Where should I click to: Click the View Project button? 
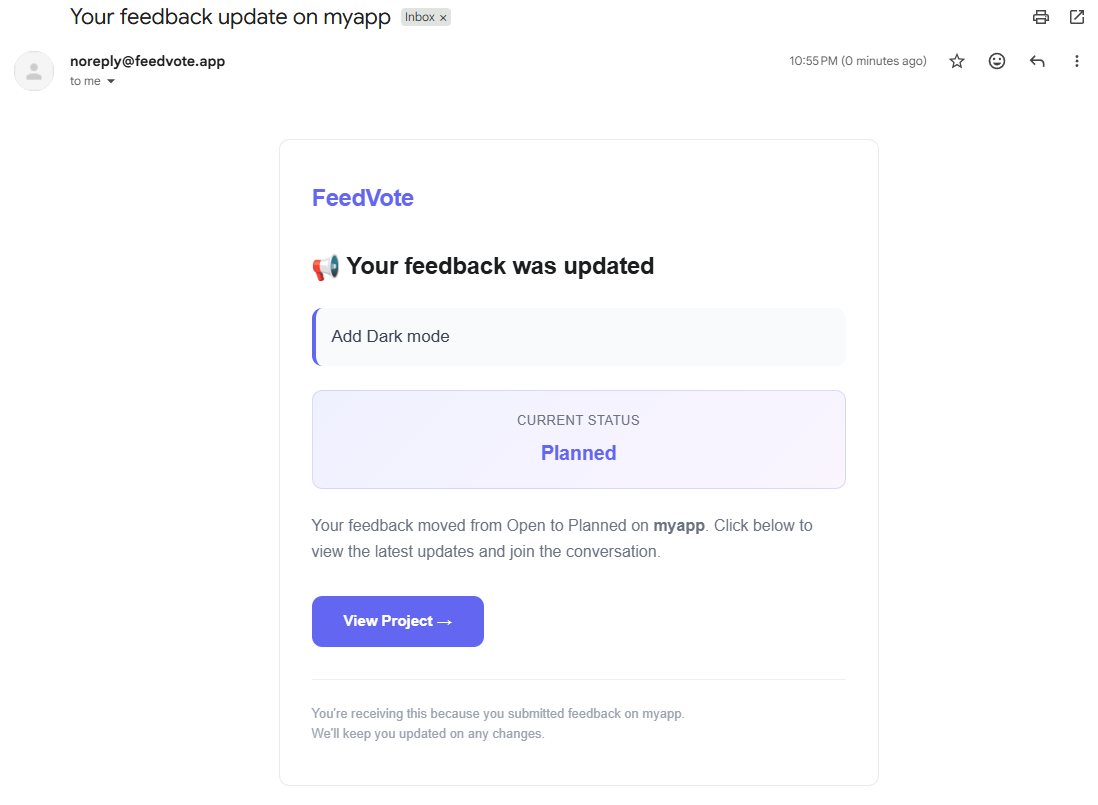pos(398,621)
